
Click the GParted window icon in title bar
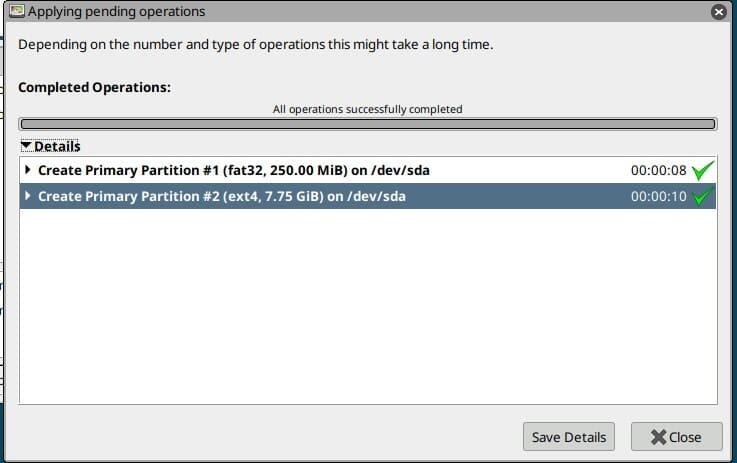[16, 12]
